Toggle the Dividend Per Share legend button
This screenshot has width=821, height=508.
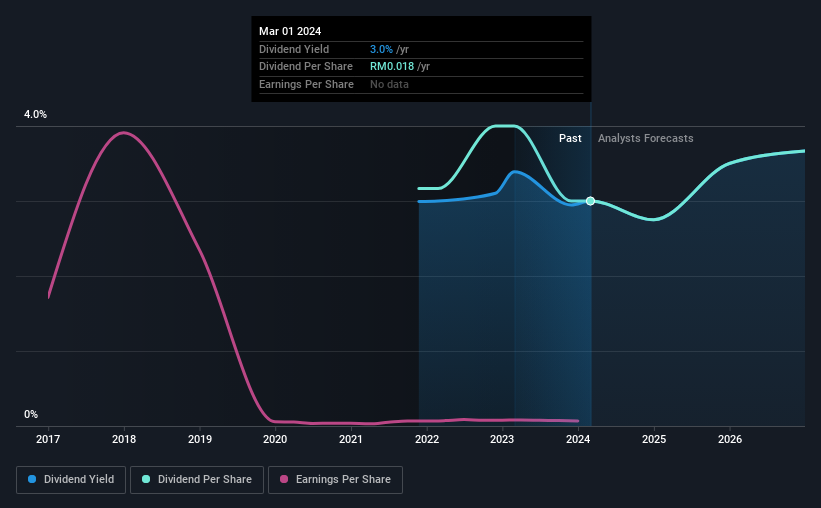197,480
